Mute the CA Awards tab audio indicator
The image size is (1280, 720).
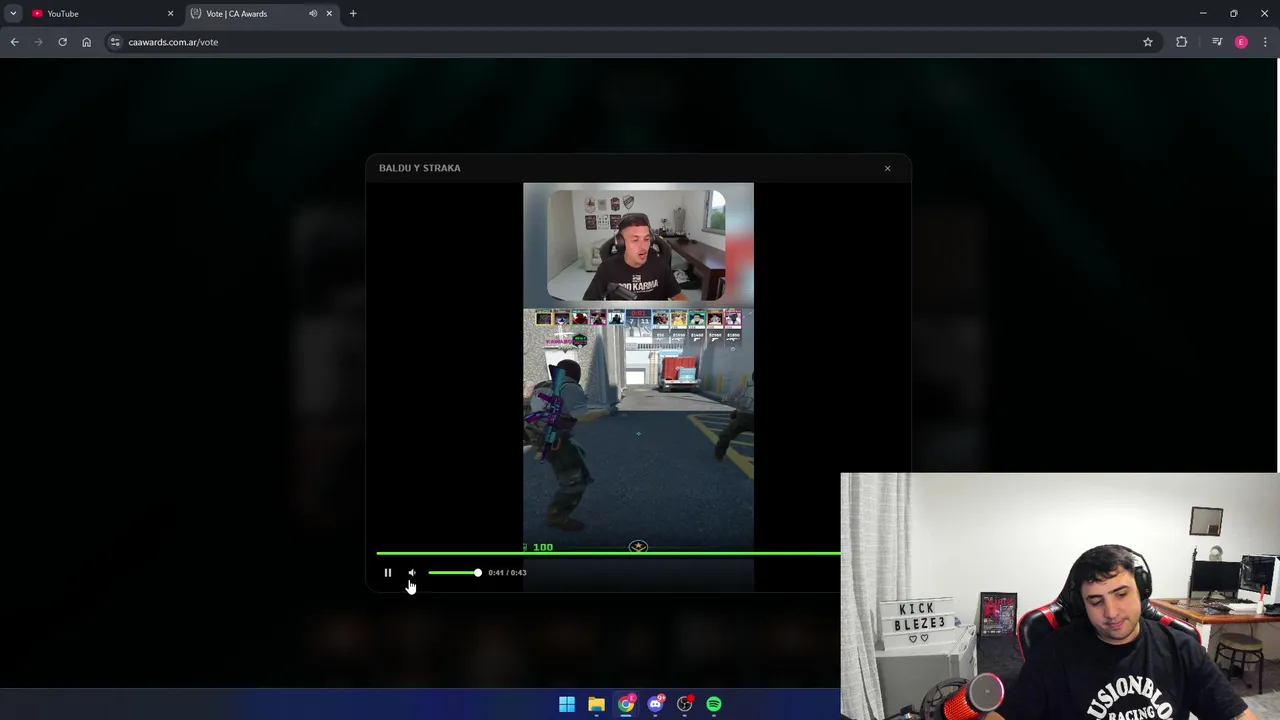[x=313, y=14]
